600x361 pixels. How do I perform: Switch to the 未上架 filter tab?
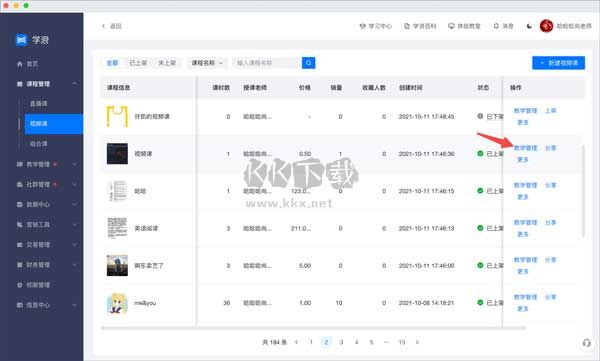pos(167,63)
